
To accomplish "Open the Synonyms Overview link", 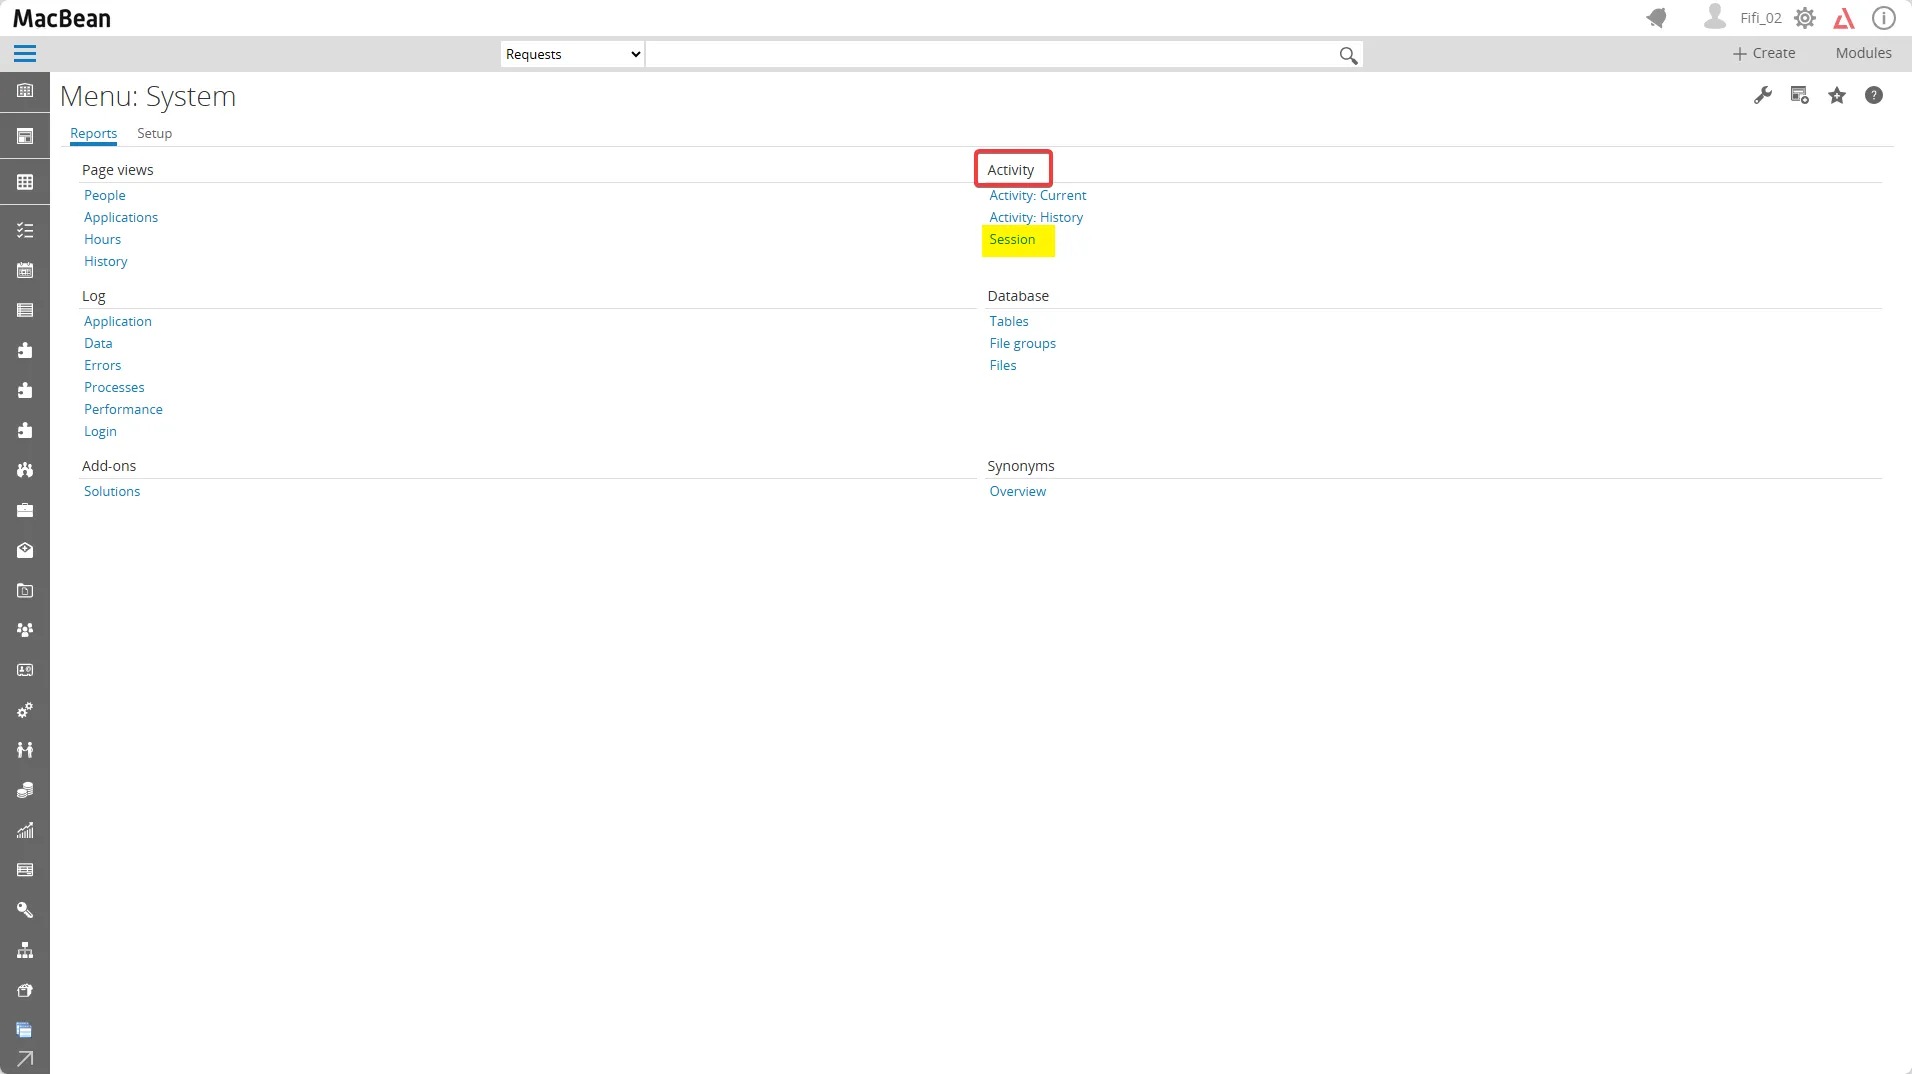I will [1017, 491].
